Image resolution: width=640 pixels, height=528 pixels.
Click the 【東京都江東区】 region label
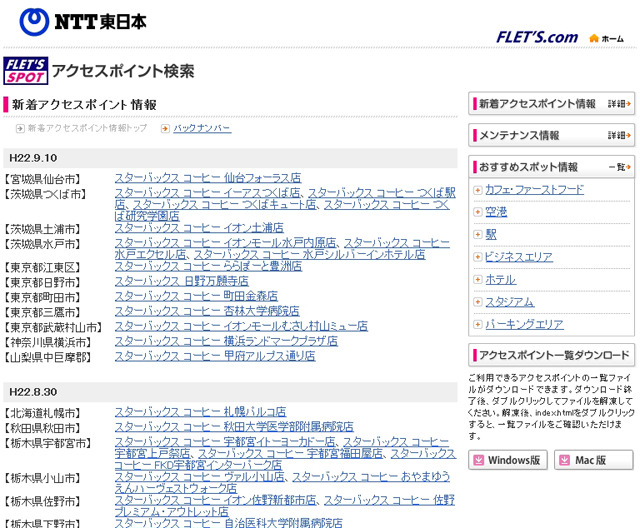42,268
